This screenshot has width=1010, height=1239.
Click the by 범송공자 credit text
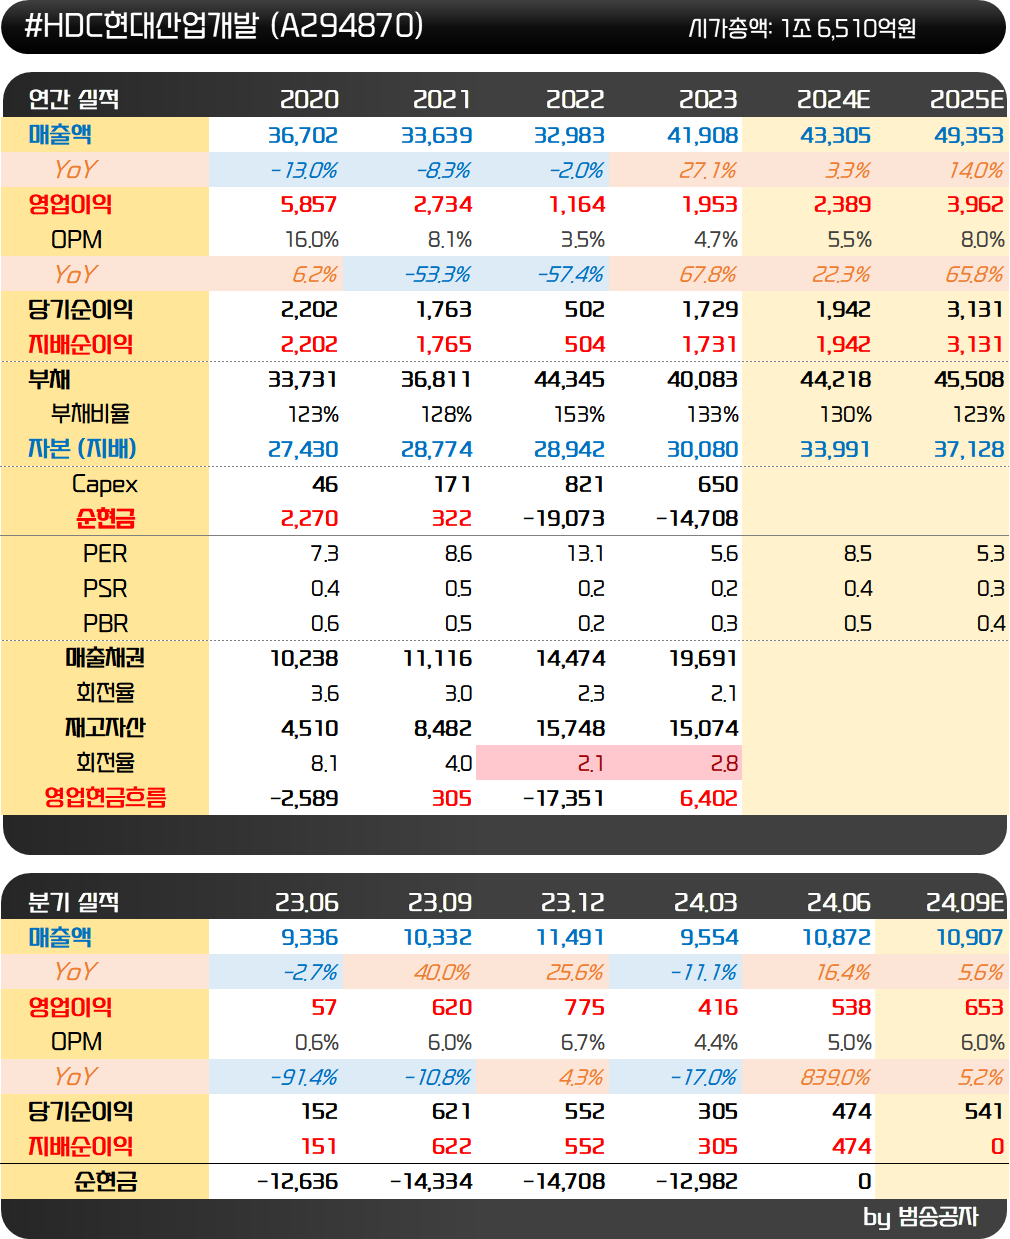[x=921, y=1217]
